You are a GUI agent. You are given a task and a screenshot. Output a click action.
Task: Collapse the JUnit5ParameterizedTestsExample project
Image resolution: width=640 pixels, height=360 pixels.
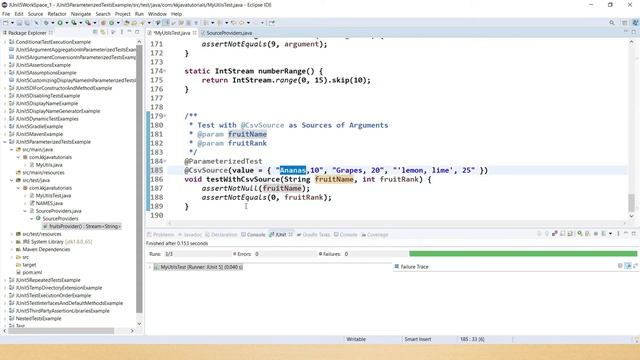coord(5,142)
